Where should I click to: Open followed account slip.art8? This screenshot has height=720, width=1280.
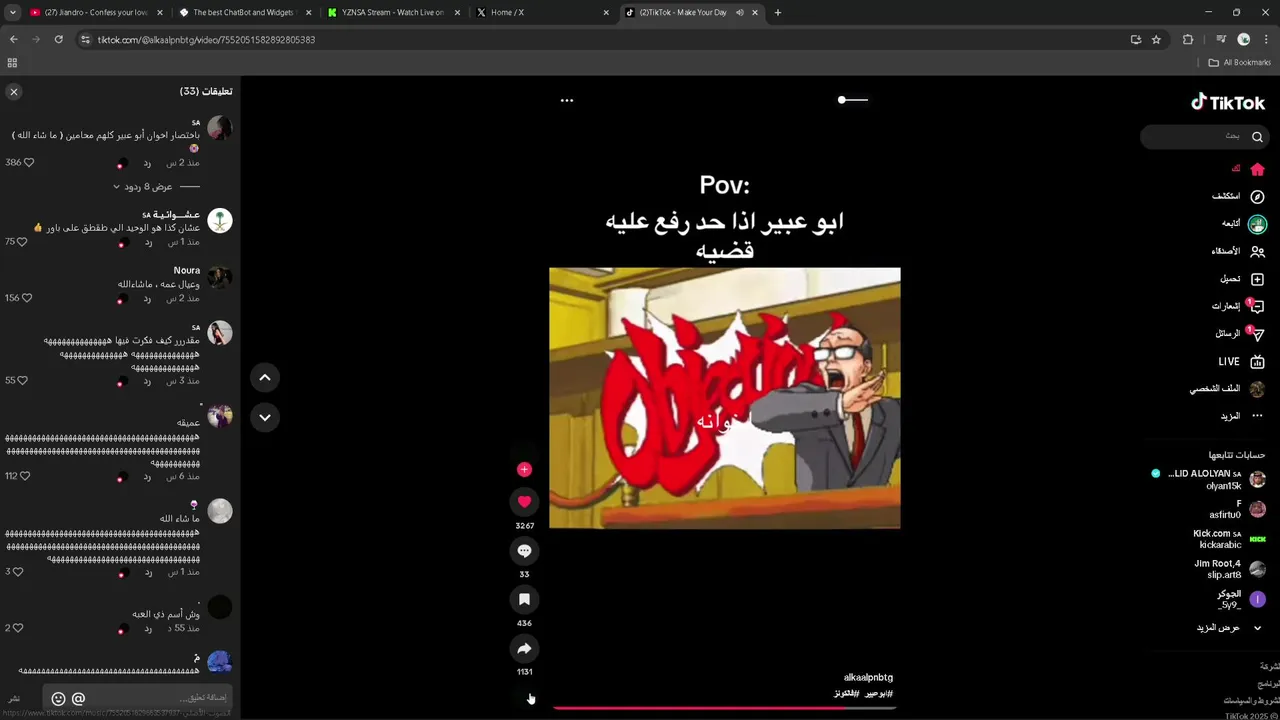(x=1230, y=569)
